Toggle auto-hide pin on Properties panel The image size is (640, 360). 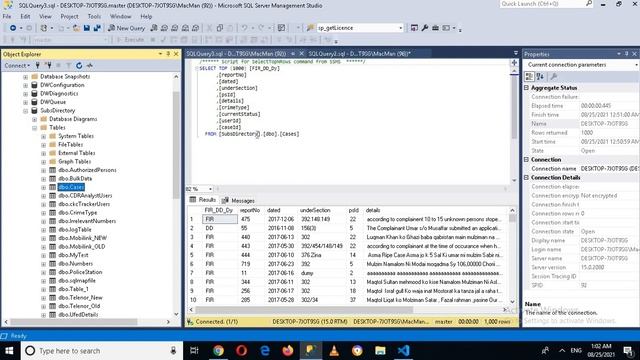pyautogui.click(x=627, y=54)
